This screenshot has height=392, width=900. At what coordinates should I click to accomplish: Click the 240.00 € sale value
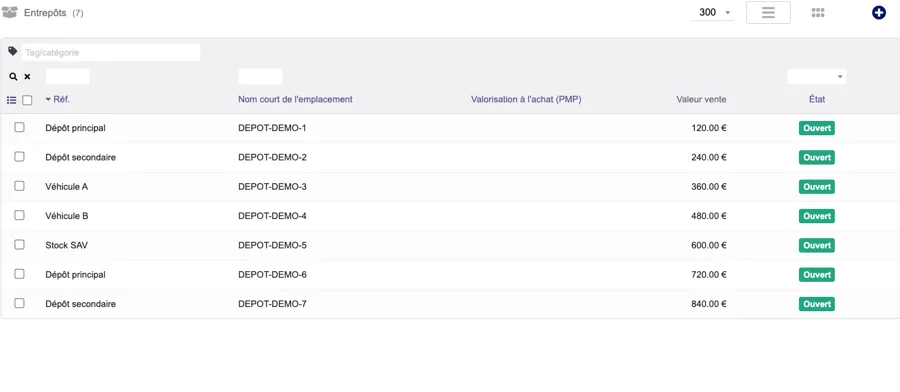click(x=709, y=157)
